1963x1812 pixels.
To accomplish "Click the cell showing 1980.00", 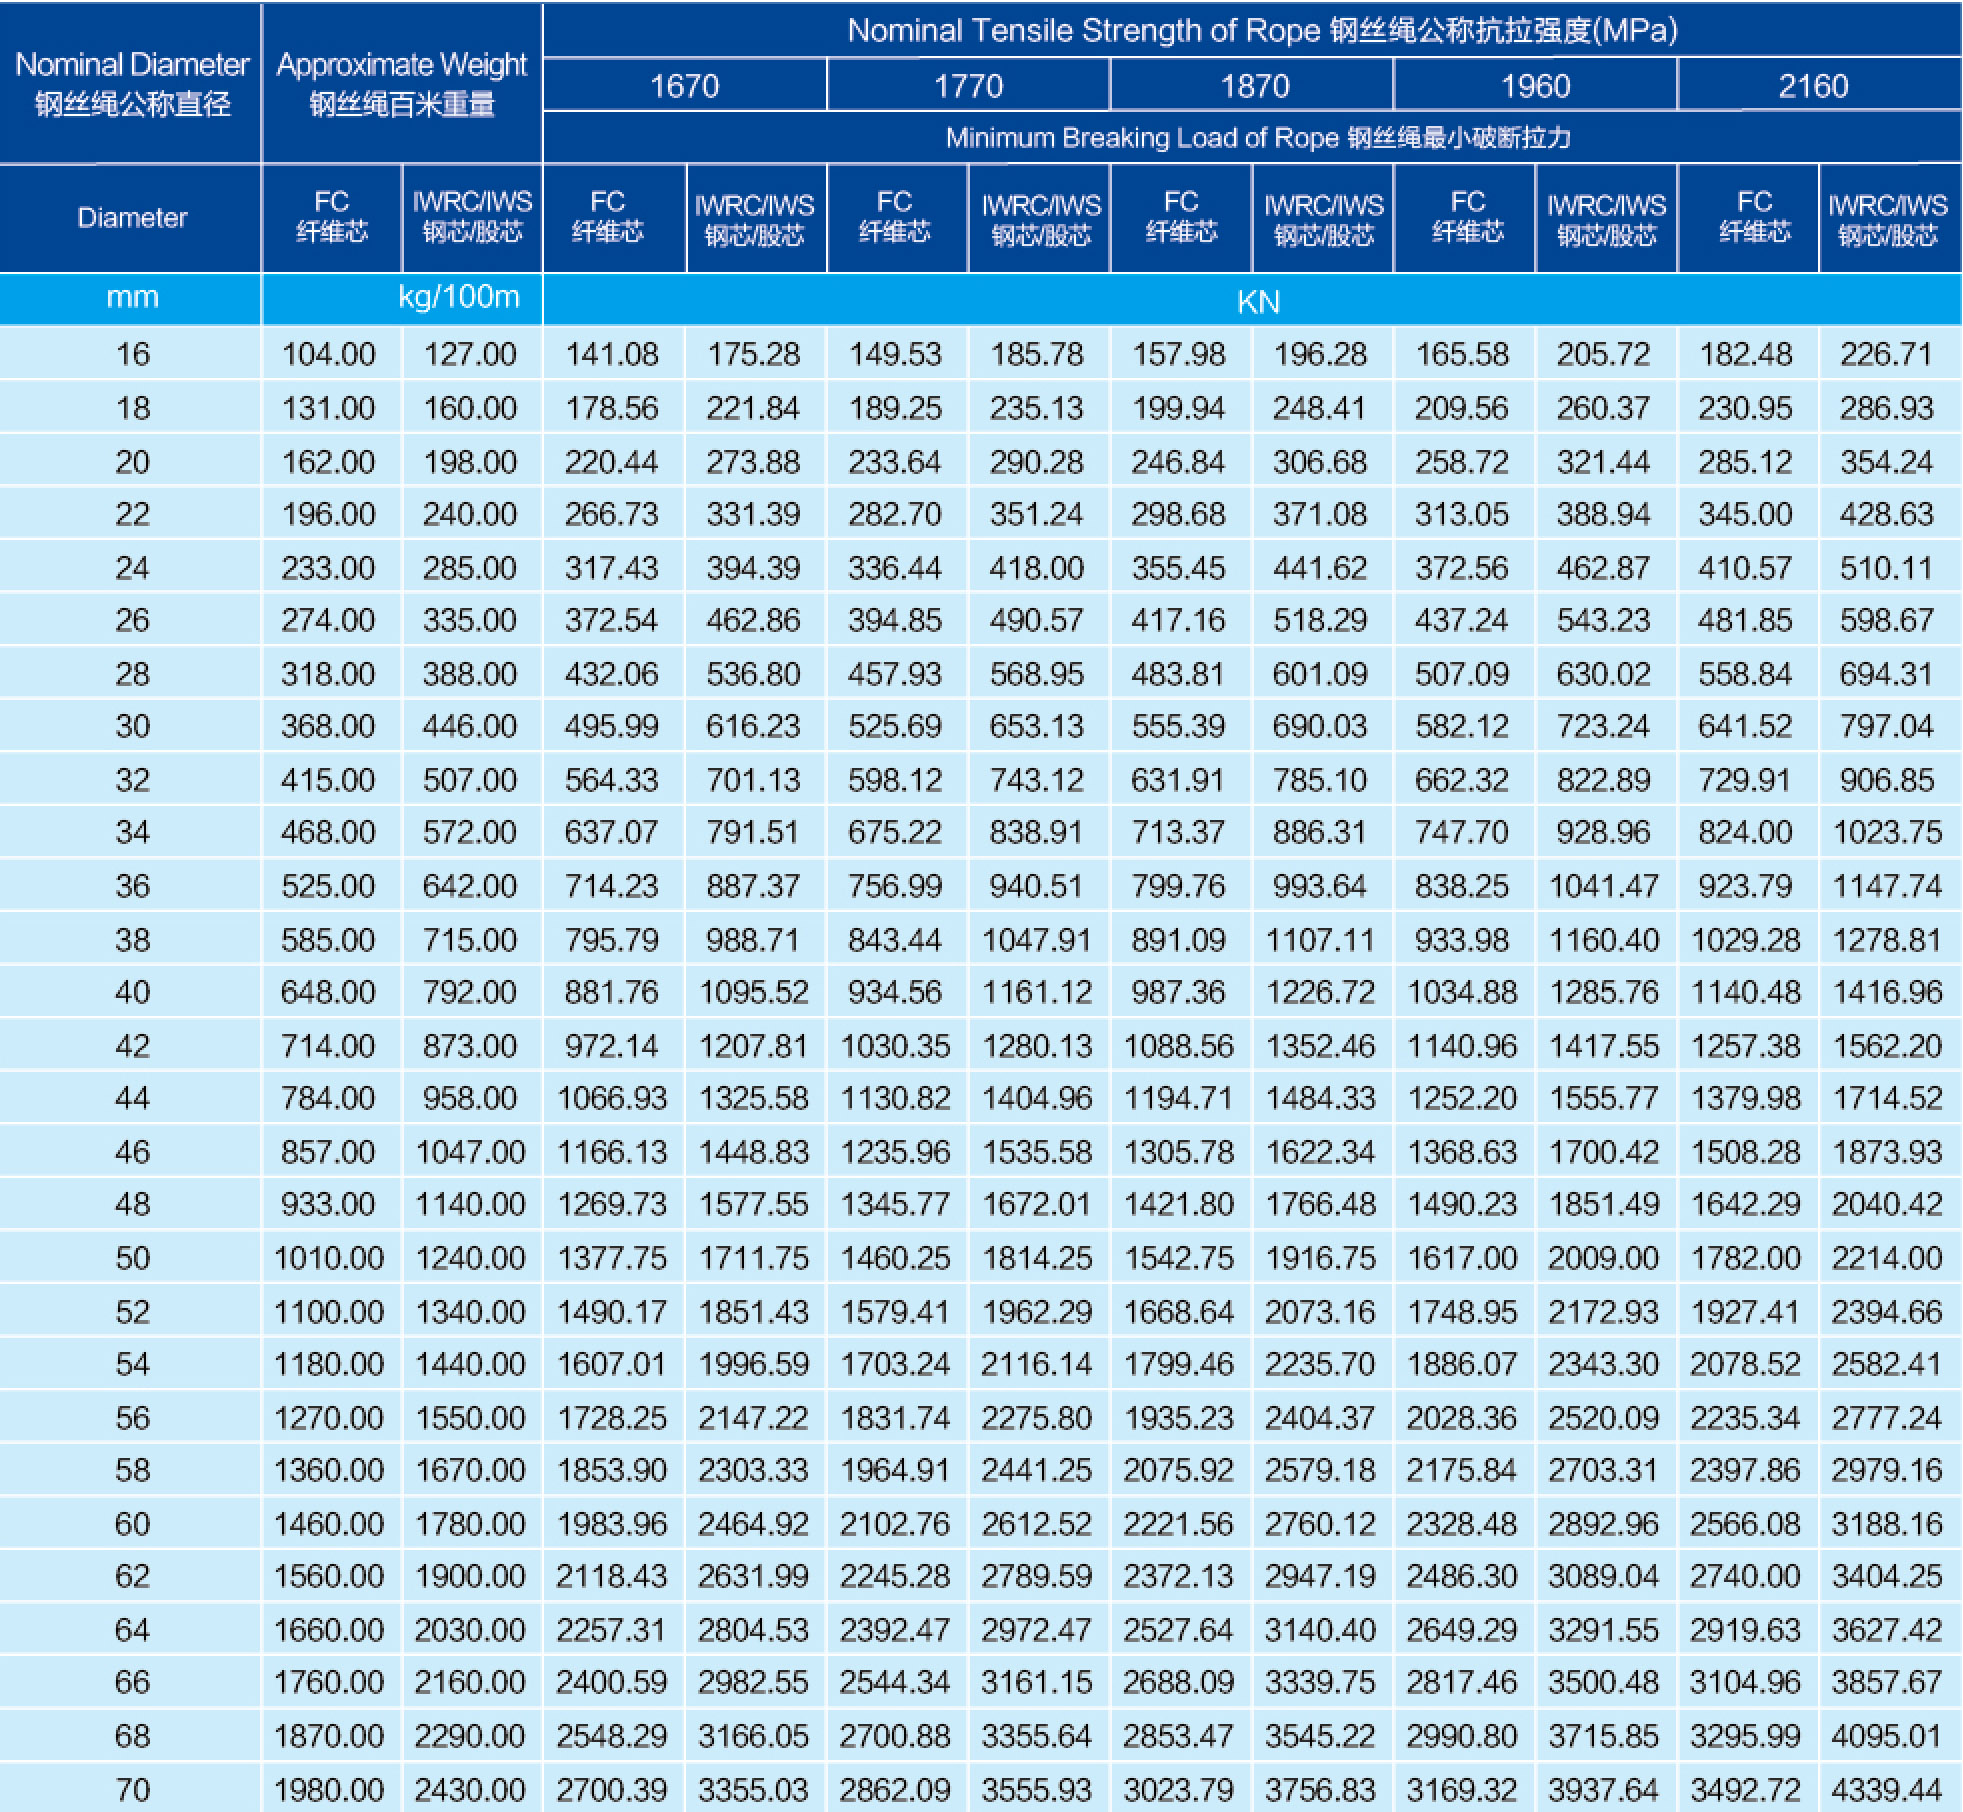I will (328, 1789).
